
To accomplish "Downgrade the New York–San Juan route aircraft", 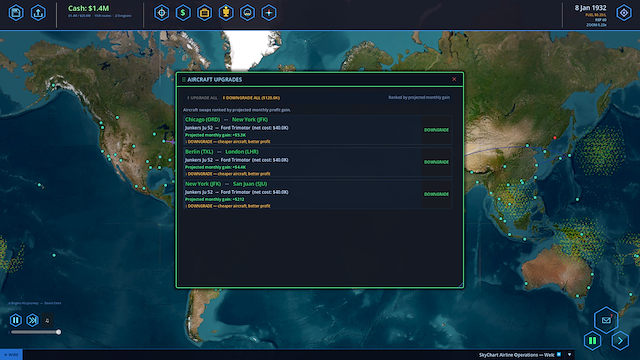I will (436, 194).
